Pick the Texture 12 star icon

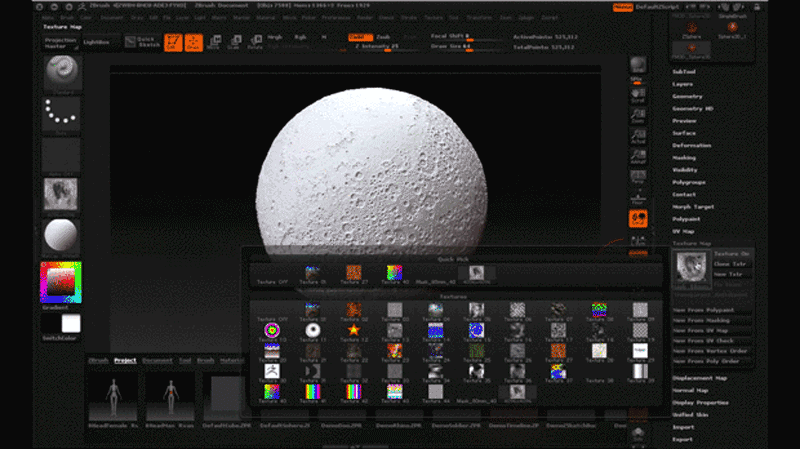[x=354, y=331]
